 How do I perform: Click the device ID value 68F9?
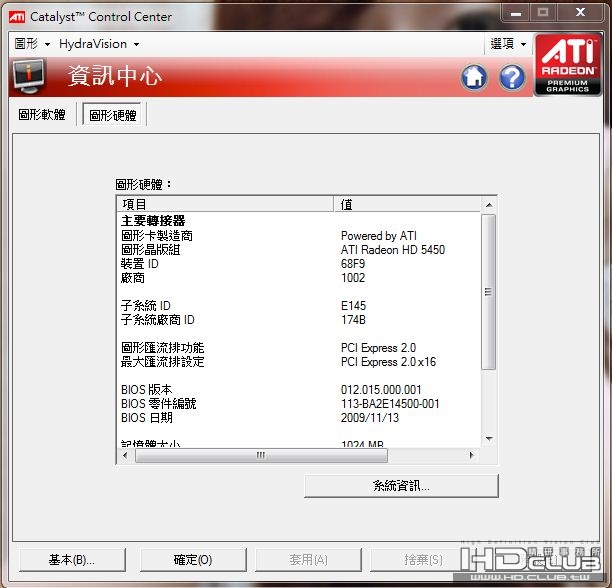click(x=353, y=264)
